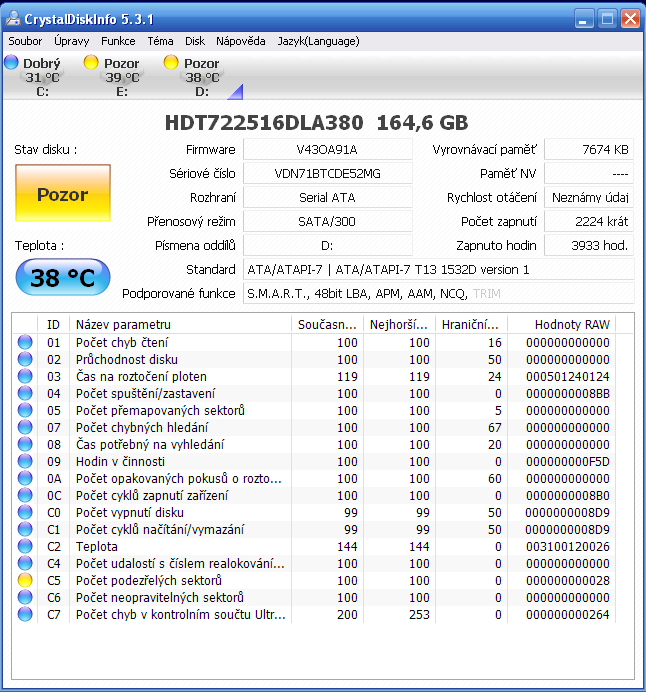Screen dimensions: 646x692
Task: Open the Téma menu
Action: pos(160,41)
